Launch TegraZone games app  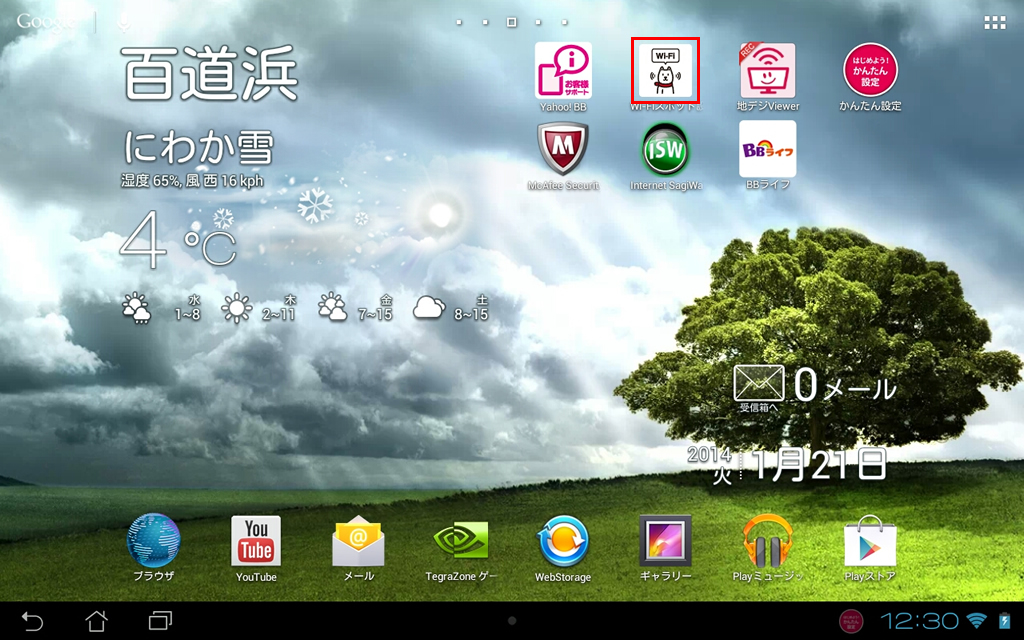tap(461, 550)
